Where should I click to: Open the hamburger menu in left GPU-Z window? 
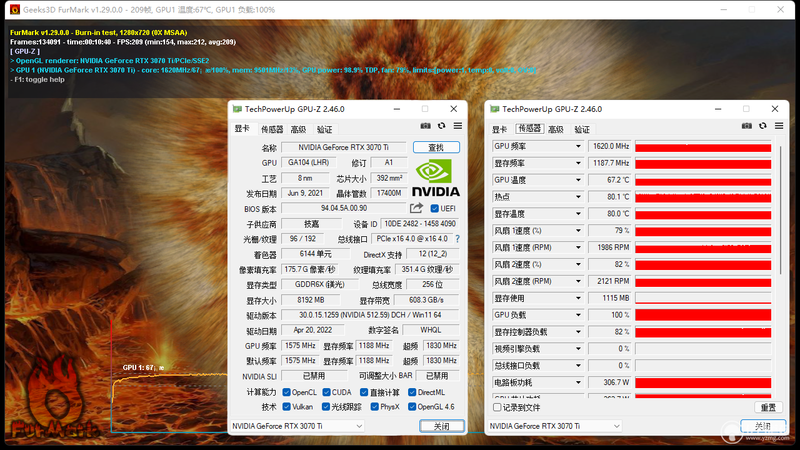(x=458, y=126)
